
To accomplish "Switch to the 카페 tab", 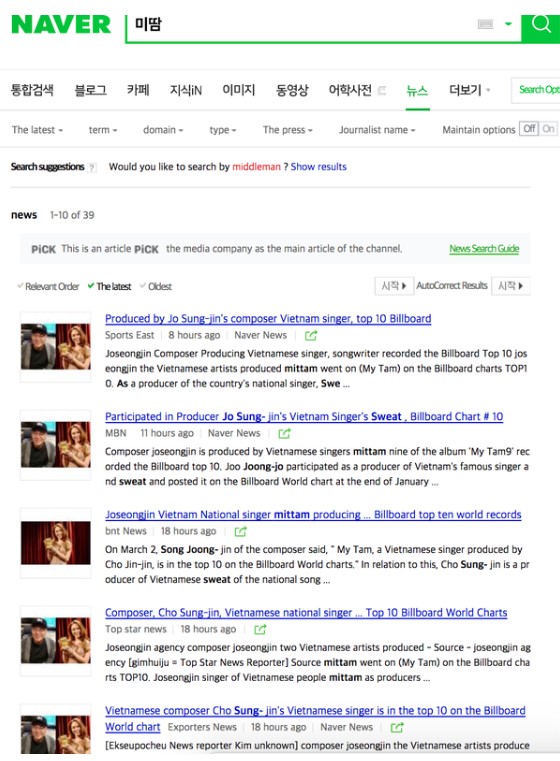I will pos(138,90).
